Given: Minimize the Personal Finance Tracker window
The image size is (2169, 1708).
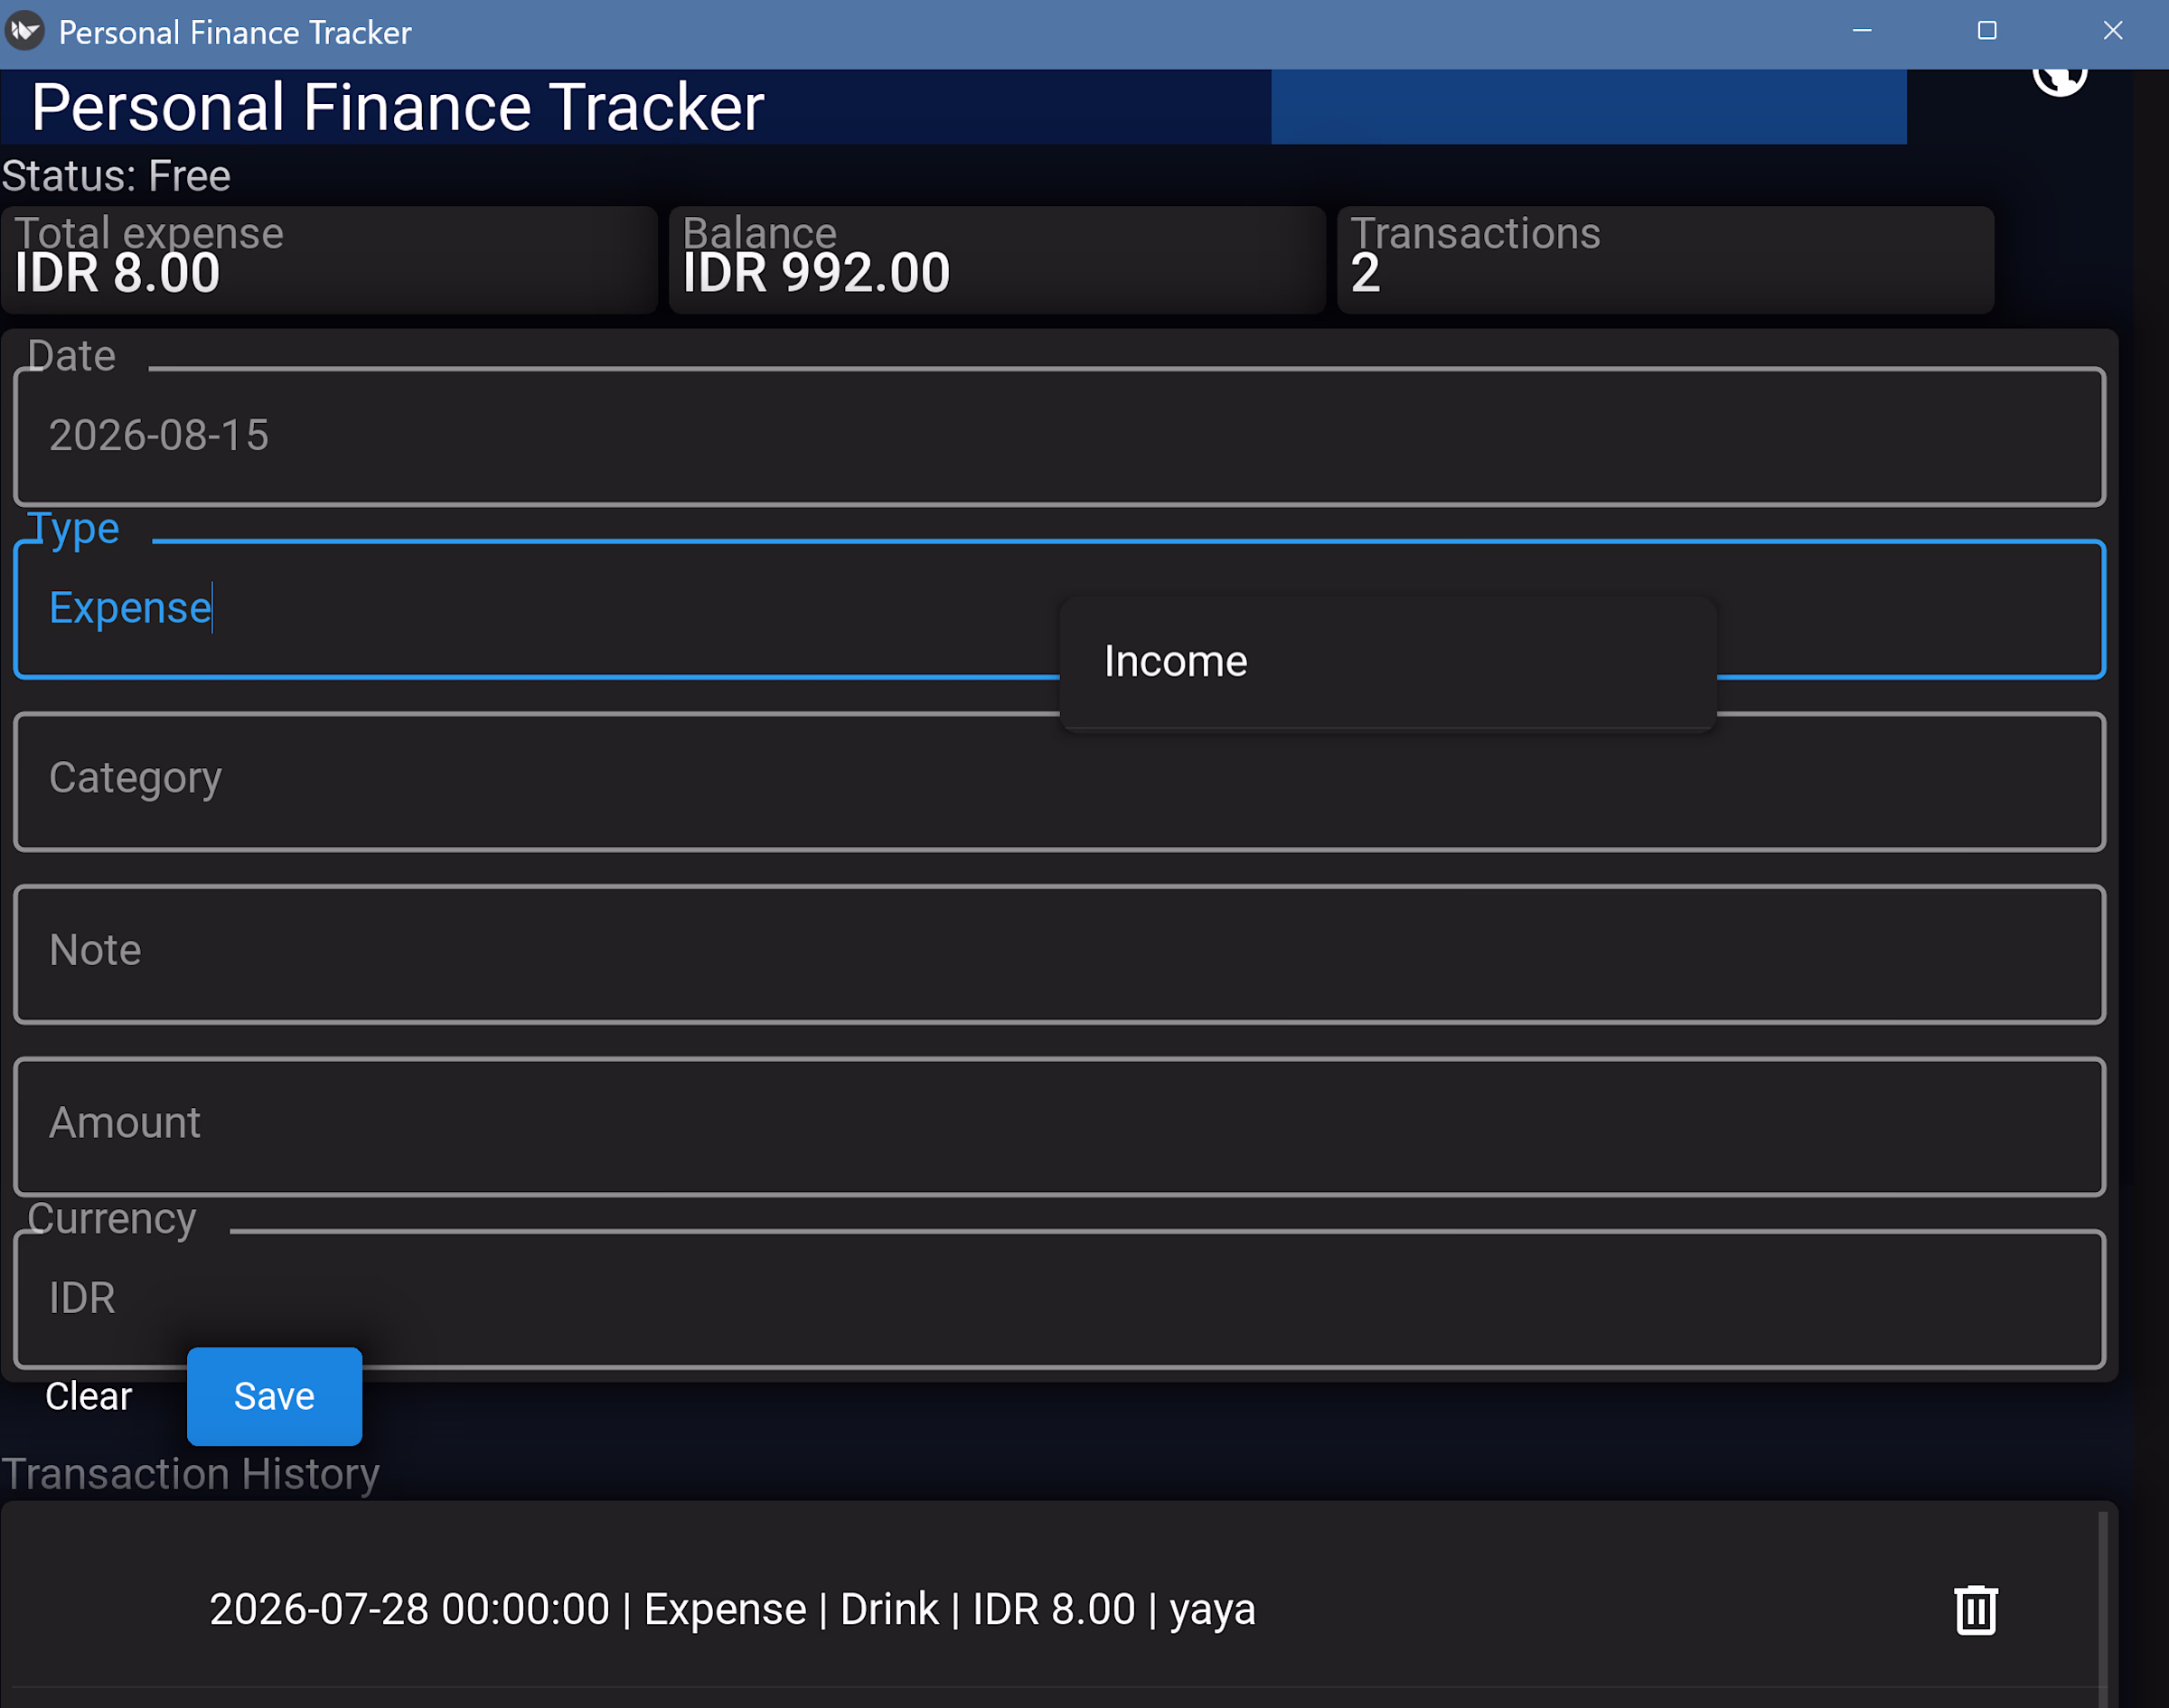Looking at the screenshot, I should point(1862,31).
